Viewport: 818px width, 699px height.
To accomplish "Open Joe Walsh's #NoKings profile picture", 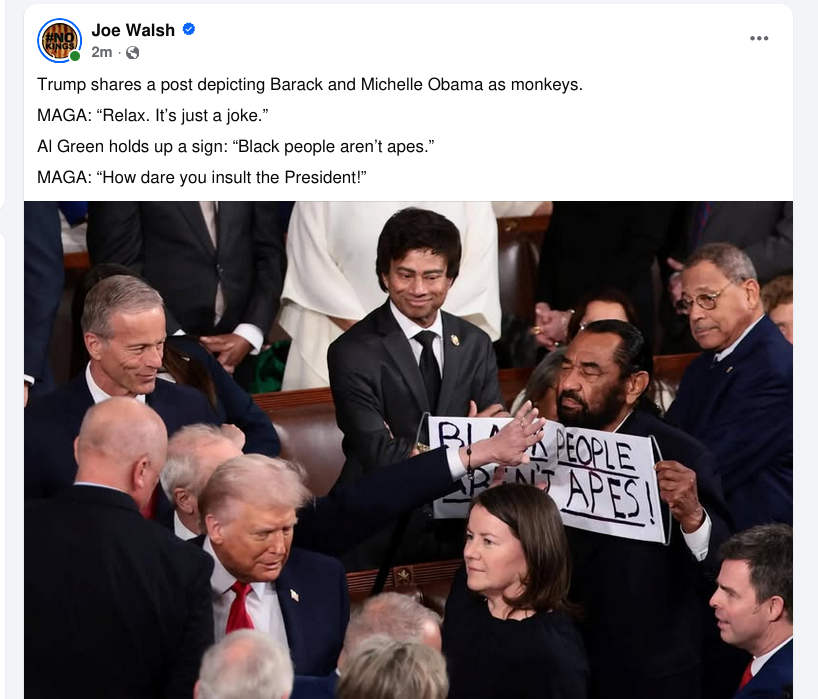I will 59,41.
